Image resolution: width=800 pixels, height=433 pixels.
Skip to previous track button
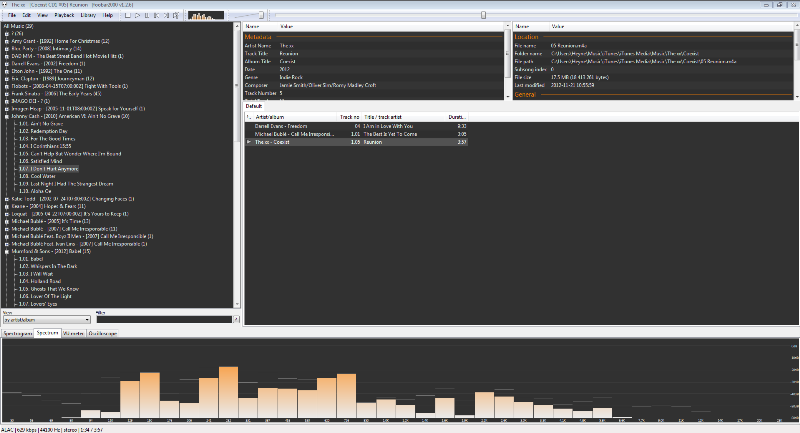click(156, 16)
